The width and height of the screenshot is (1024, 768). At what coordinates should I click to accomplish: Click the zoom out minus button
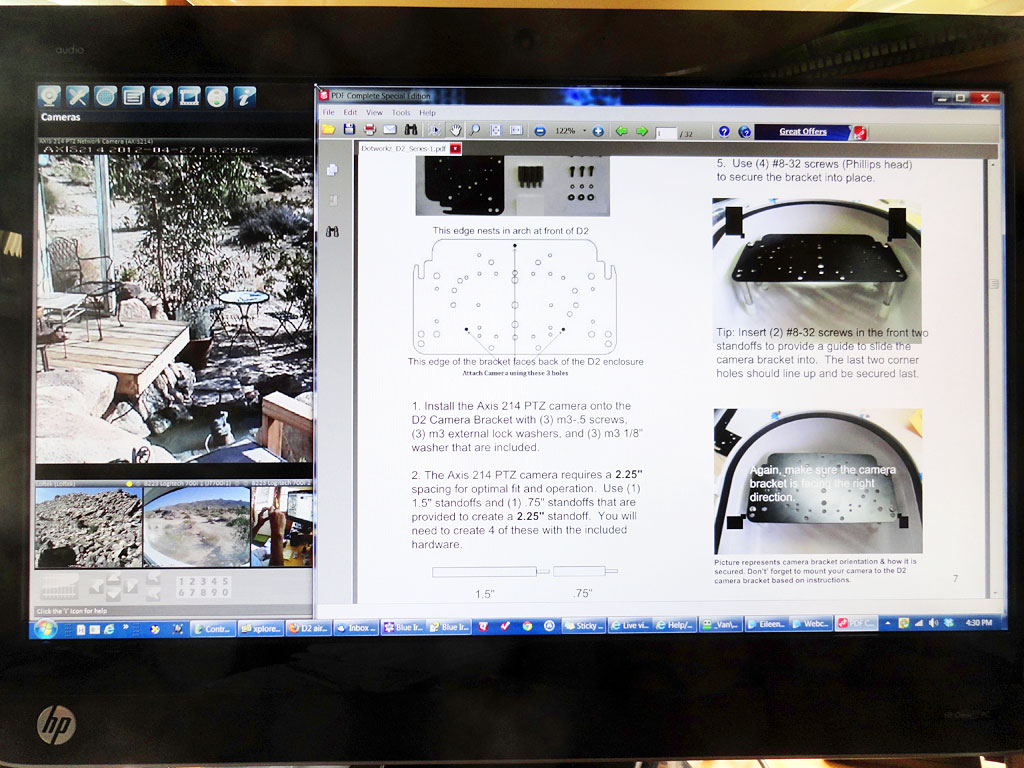coord(539,131)
